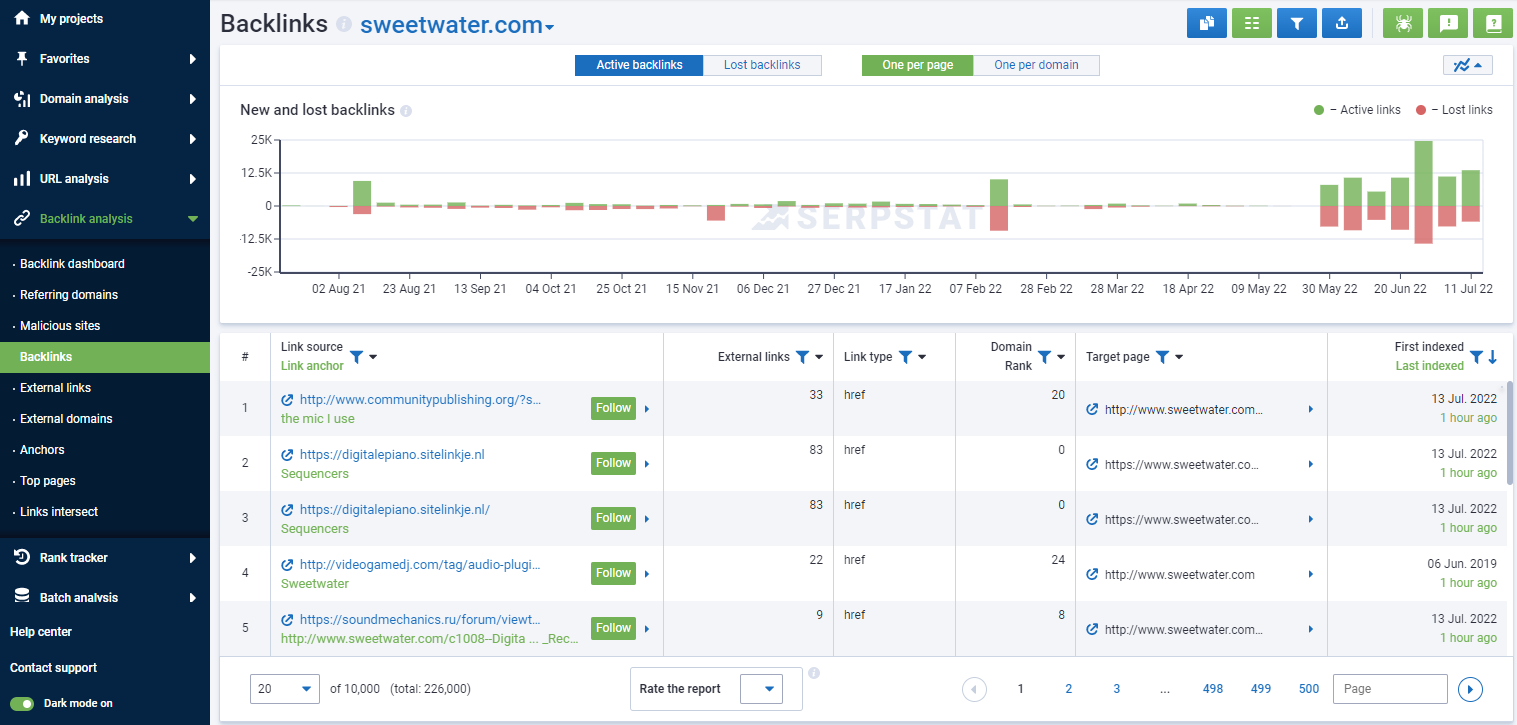
Task: Click Follow badge for communitypublishing.org row
Action: 613,408
